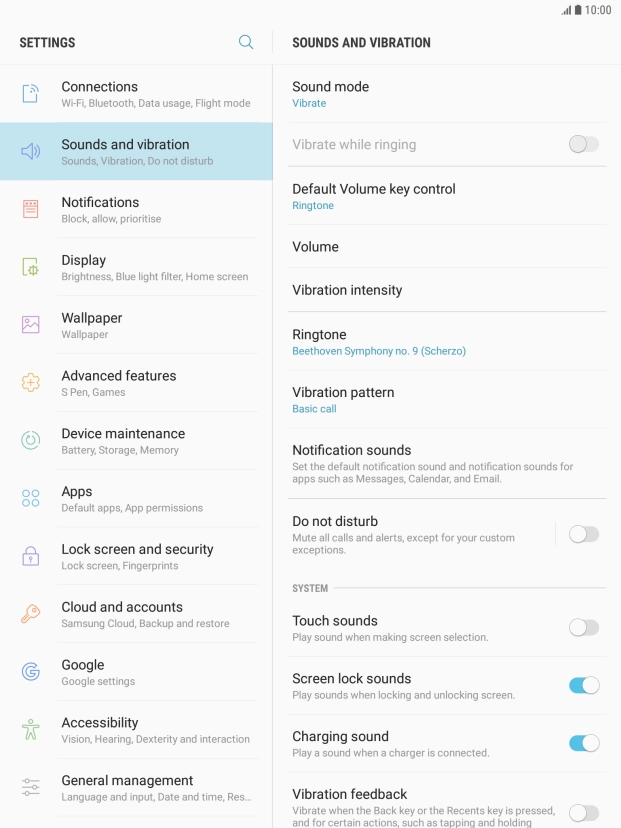Tap the search magnifier icon in Settings

pyautogui.click(x=246, y=42)
